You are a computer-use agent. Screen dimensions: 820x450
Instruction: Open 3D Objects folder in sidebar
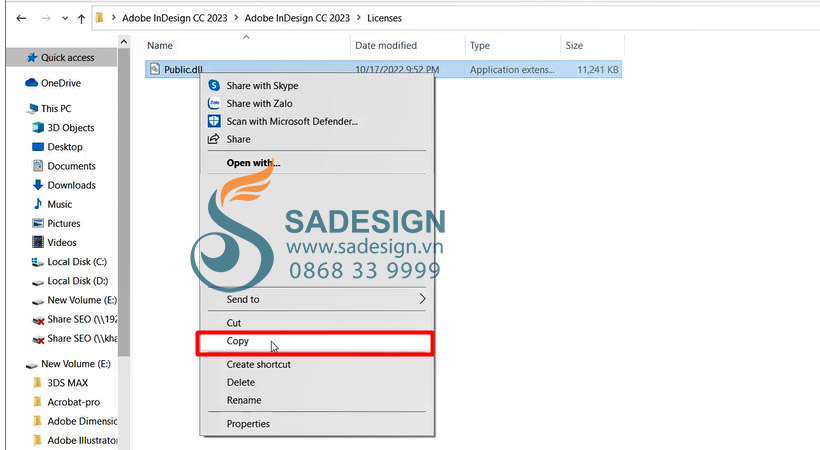pyautogui.click(x=71, y=128)
